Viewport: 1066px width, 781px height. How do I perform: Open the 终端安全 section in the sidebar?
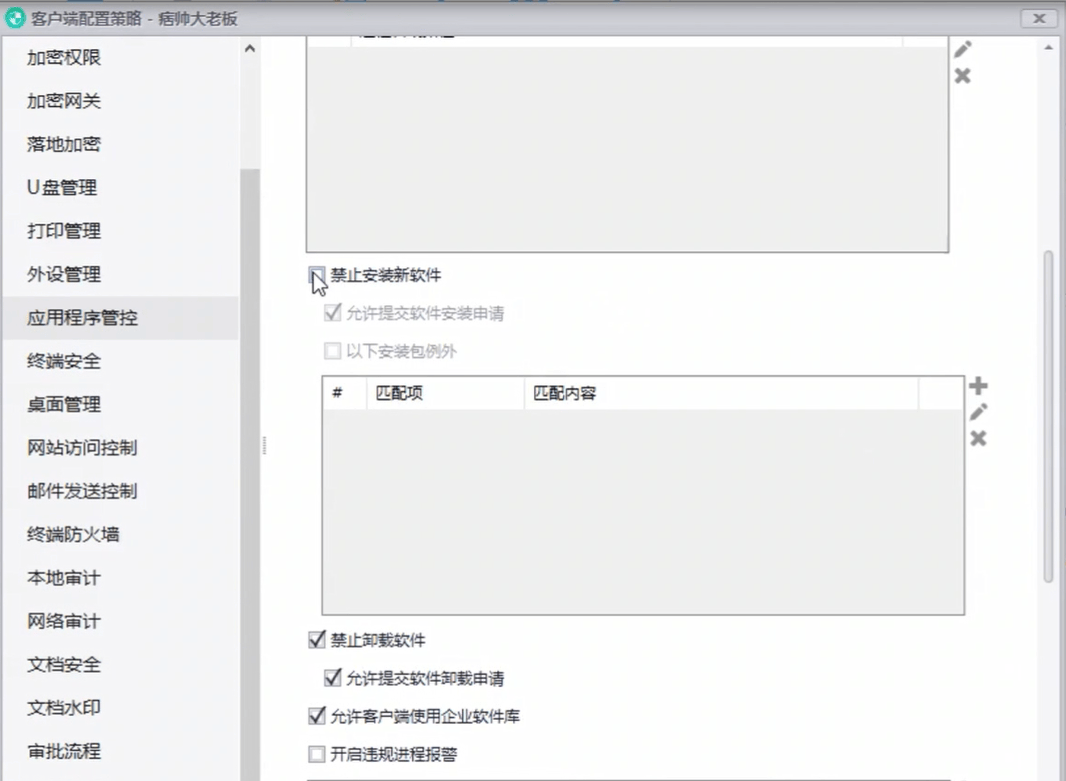pyautogui.click(x=64, y=361)
